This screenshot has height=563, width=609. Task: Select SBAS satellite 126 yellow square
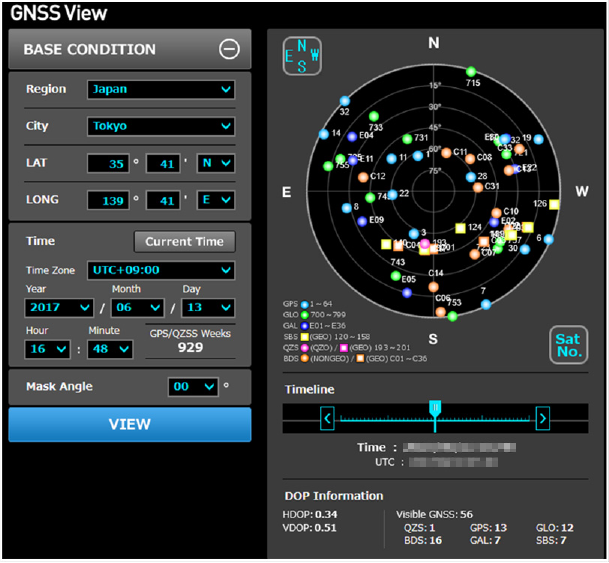554,204
